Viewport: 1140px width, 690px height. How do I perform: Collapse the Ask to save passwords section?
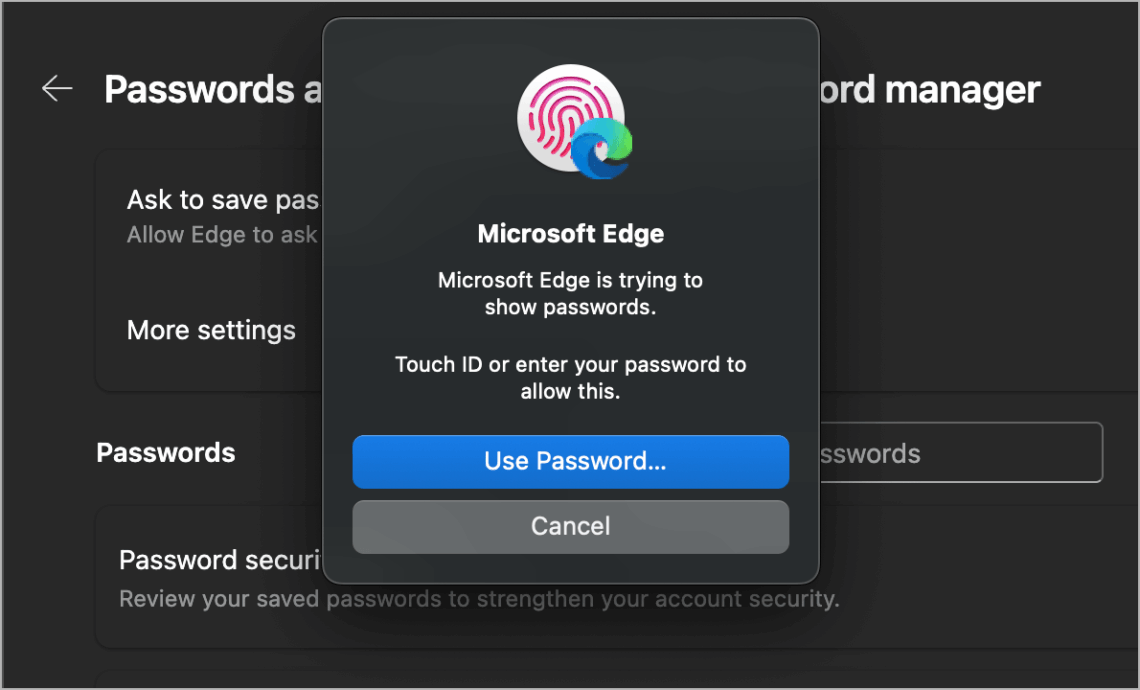(x=222, y=199)
